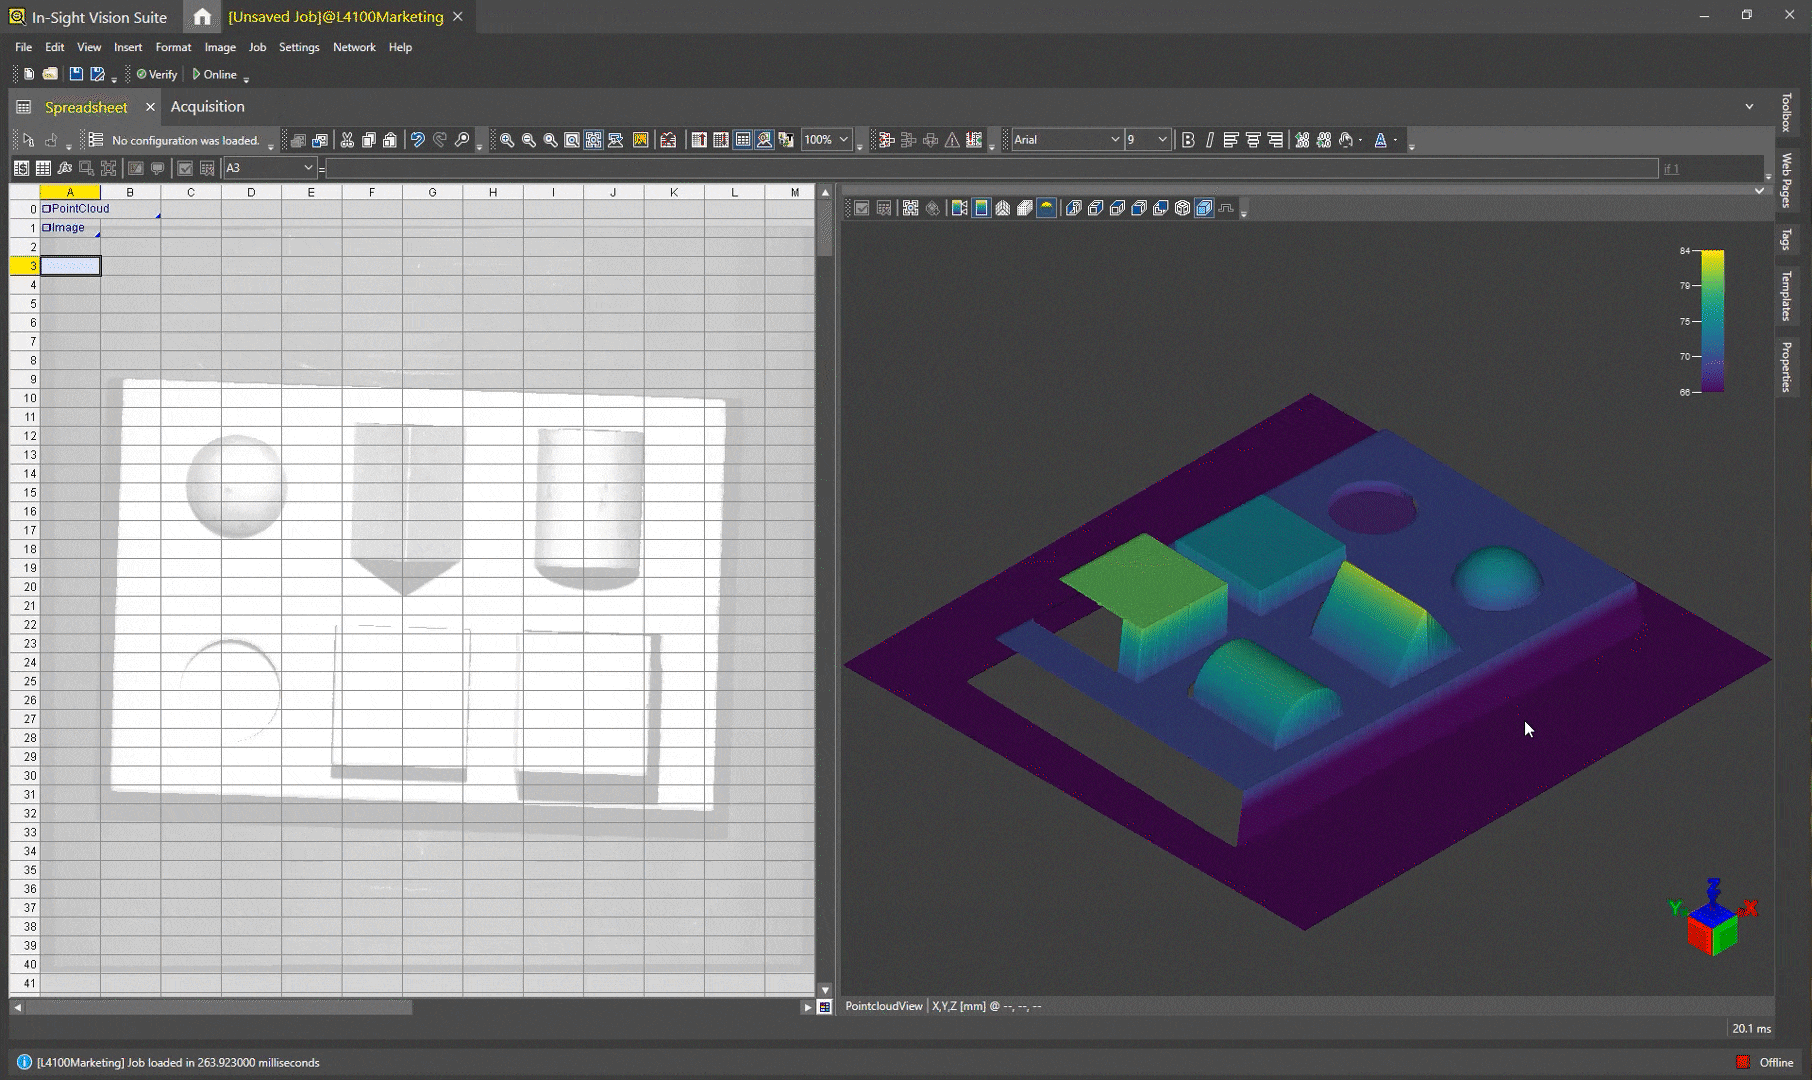The width and height of the screenshot is (1812, 1080).
Task: Toggle Italic text formatting
Action: [x=1209, y=140]
